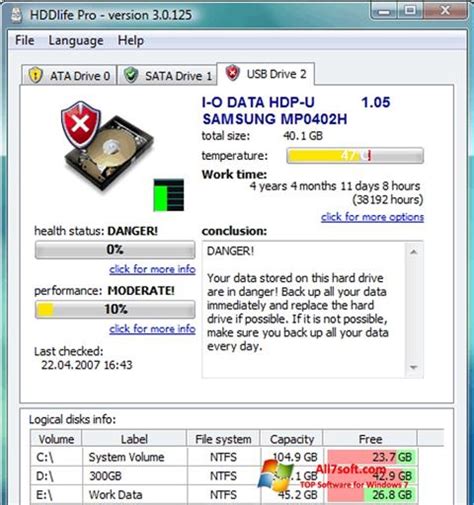
Task: Click the HDDlife app icon in title bar
Action: [16, 15]
